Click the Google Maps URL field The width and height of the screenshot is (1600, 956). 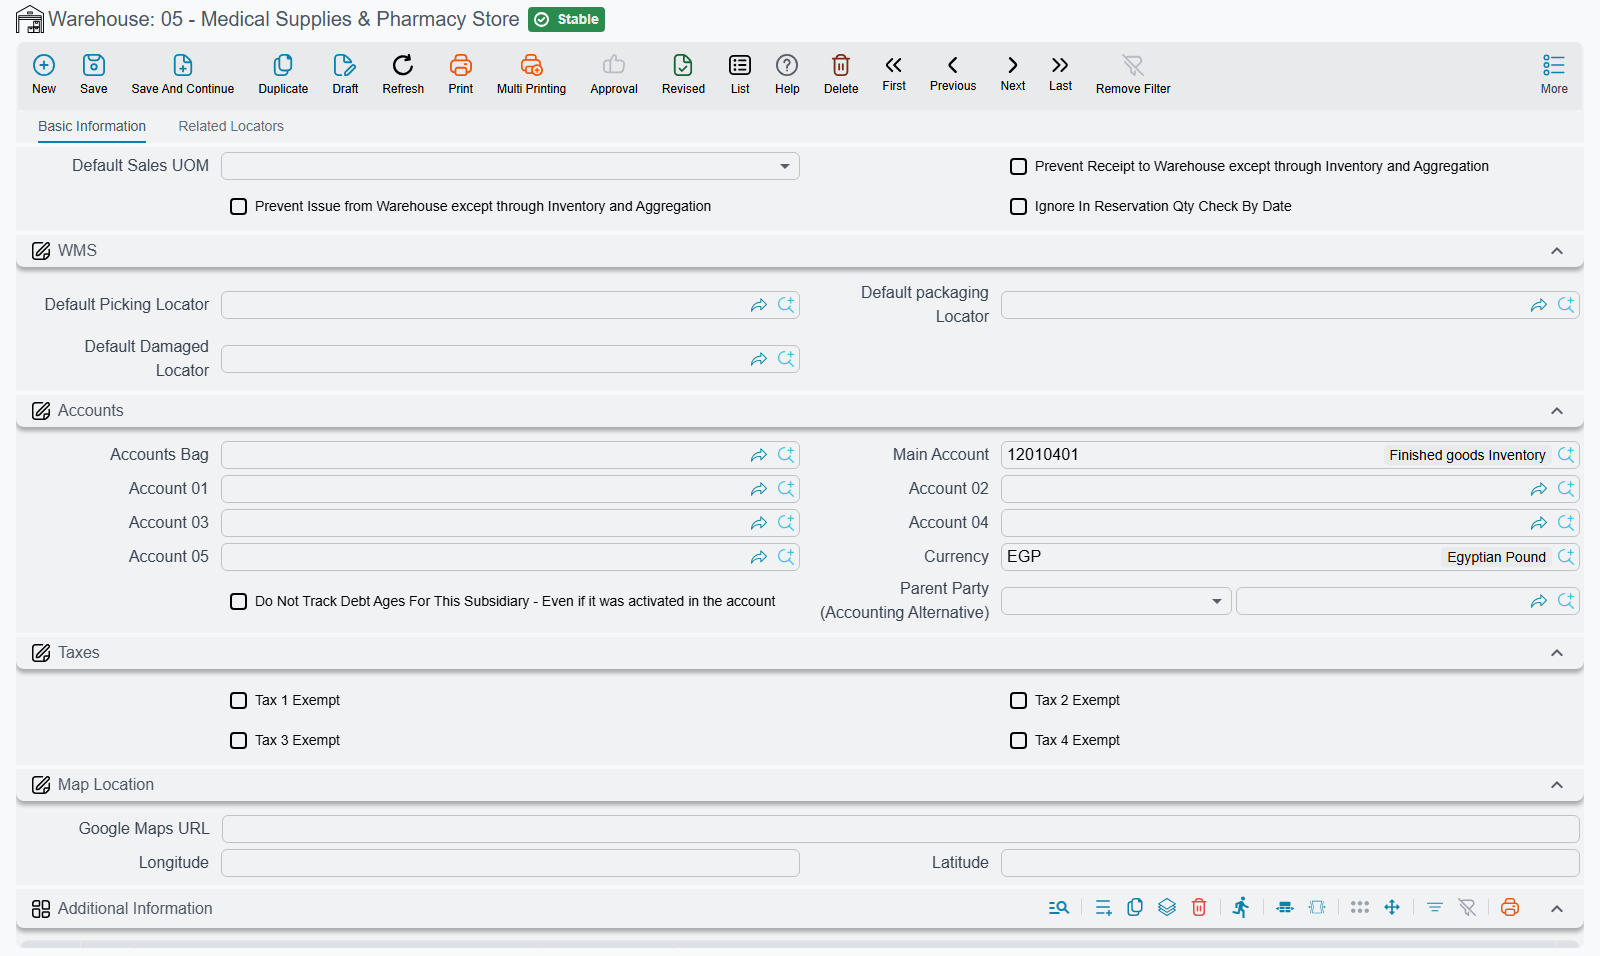point(900,829)
